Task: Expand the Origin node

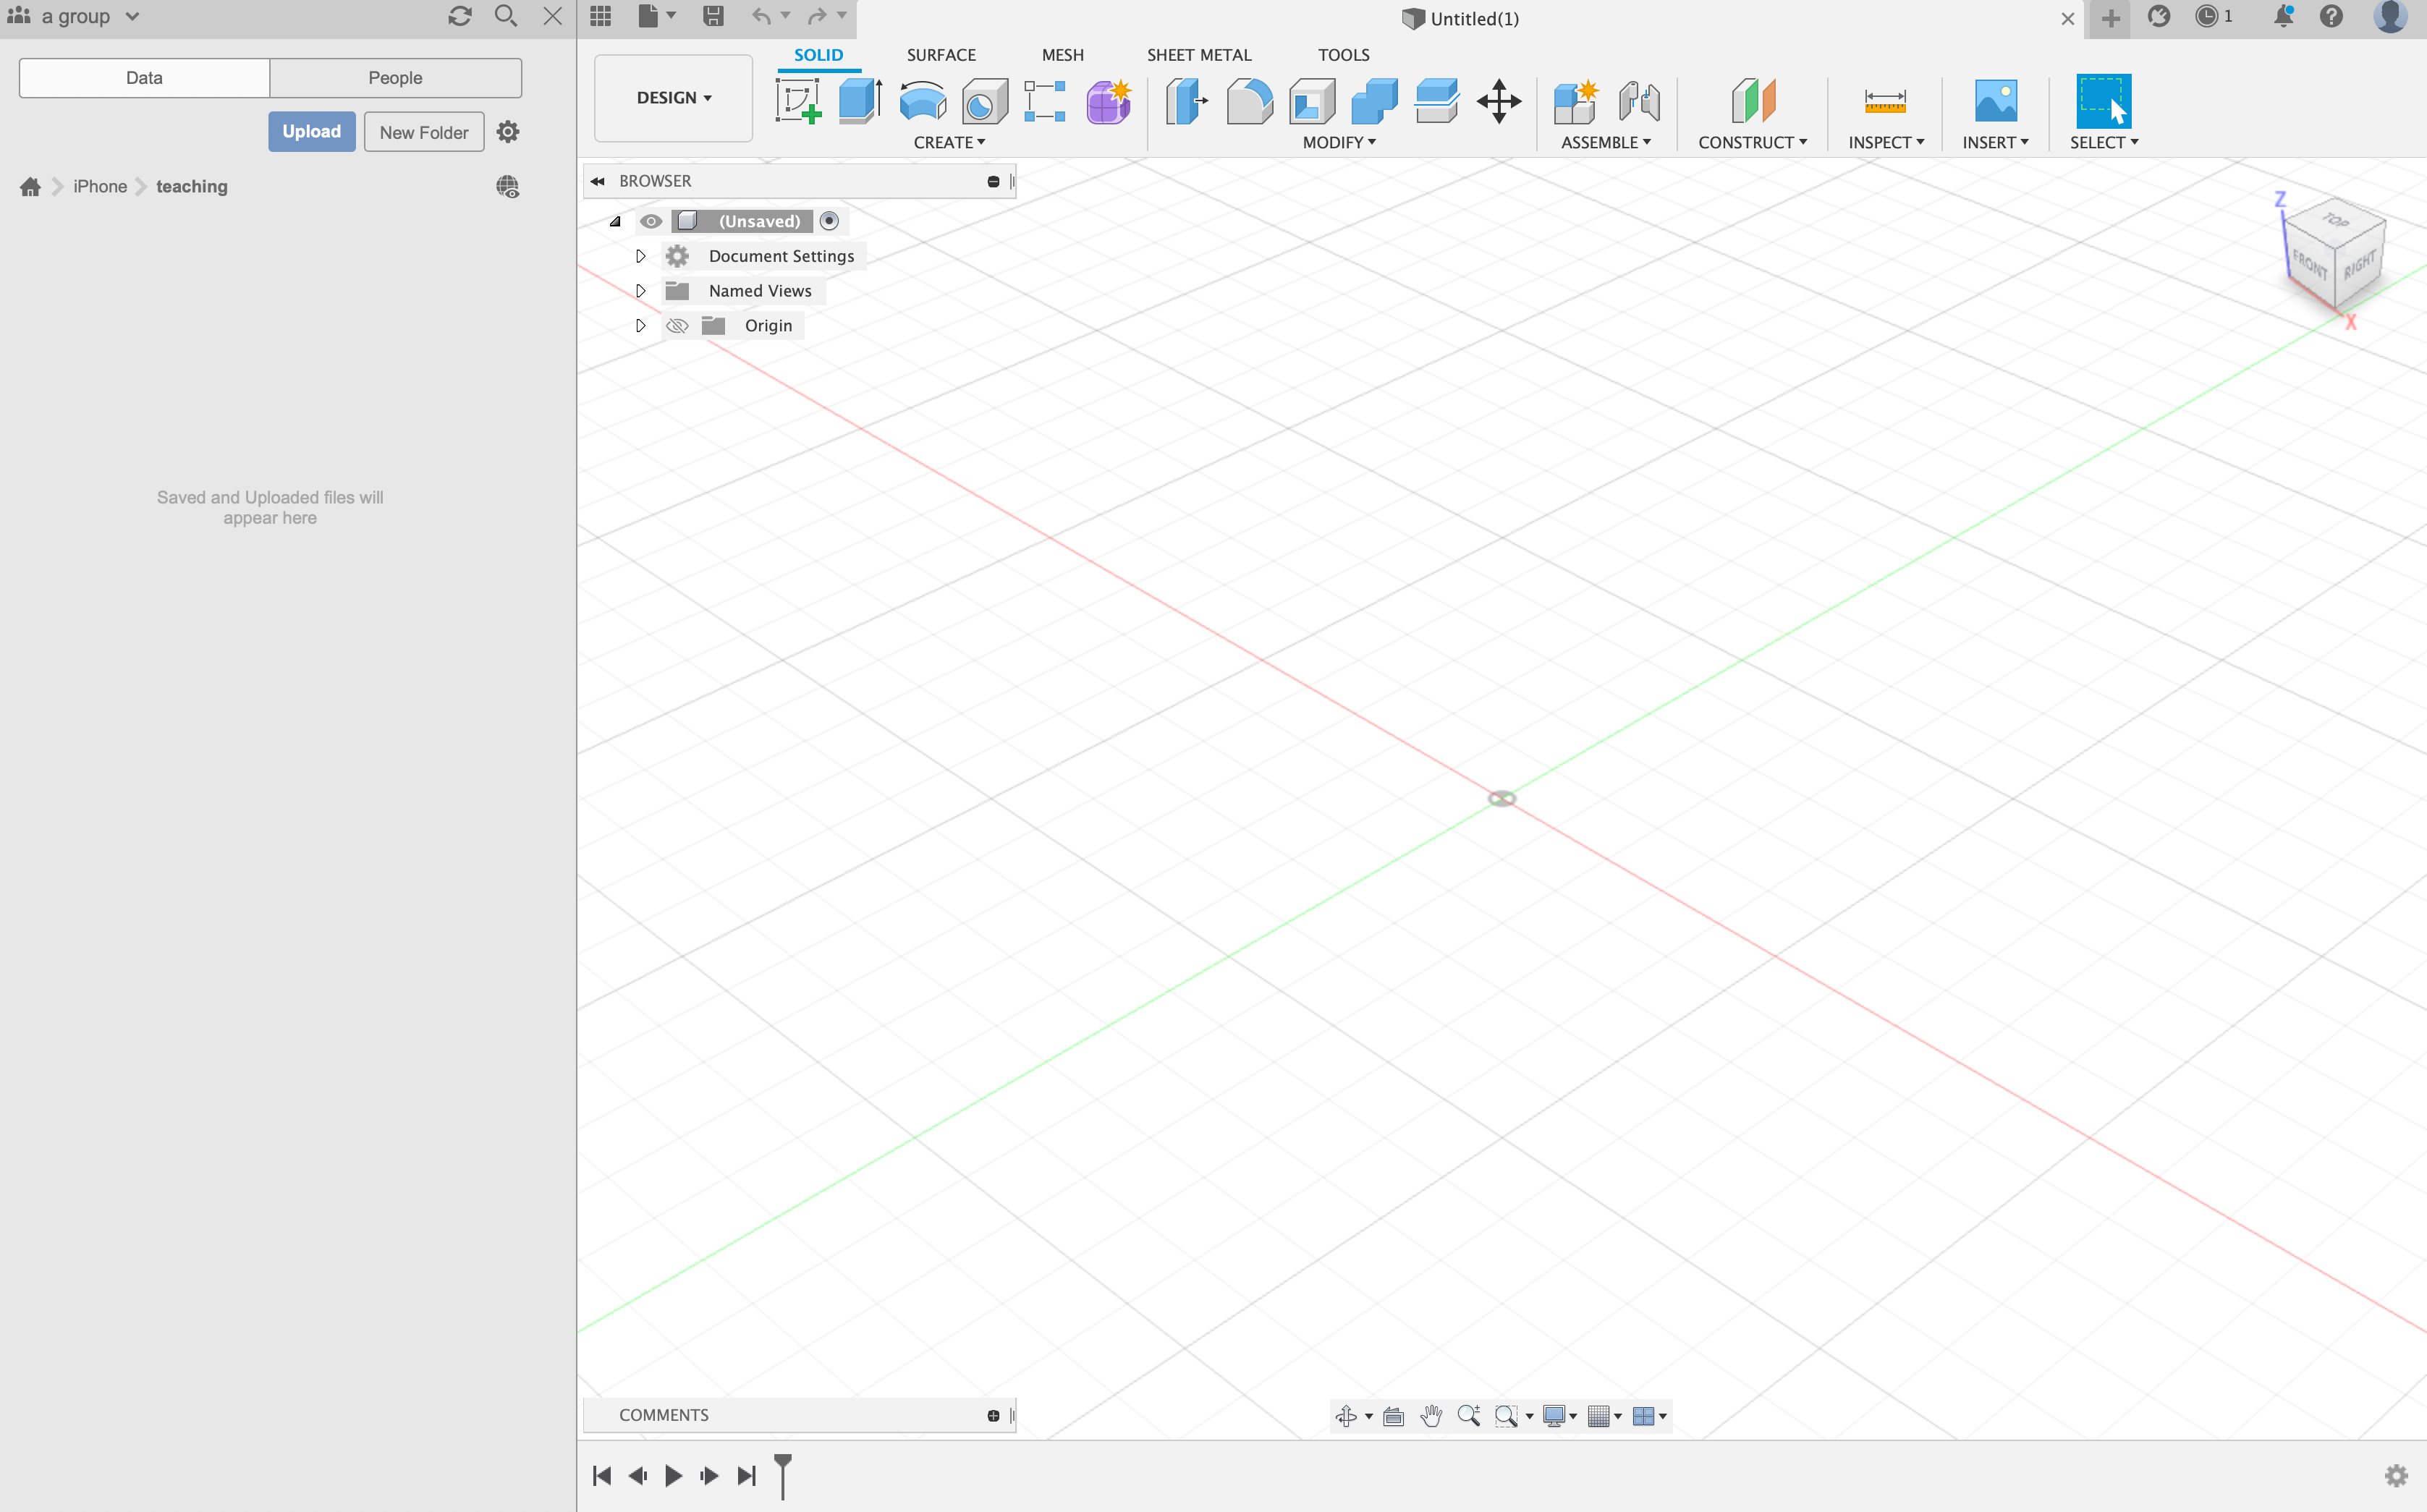Action: pyautogui.click(x=641, y=326)
